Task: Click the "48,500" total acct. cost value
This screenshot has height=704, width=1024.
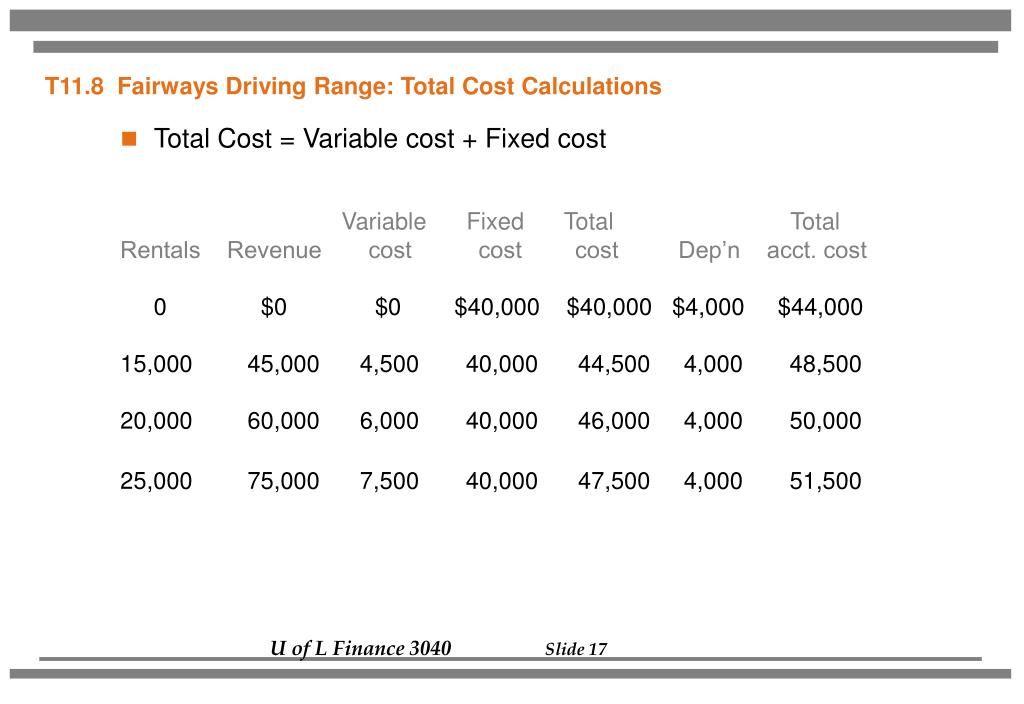Action: [825, 364]
